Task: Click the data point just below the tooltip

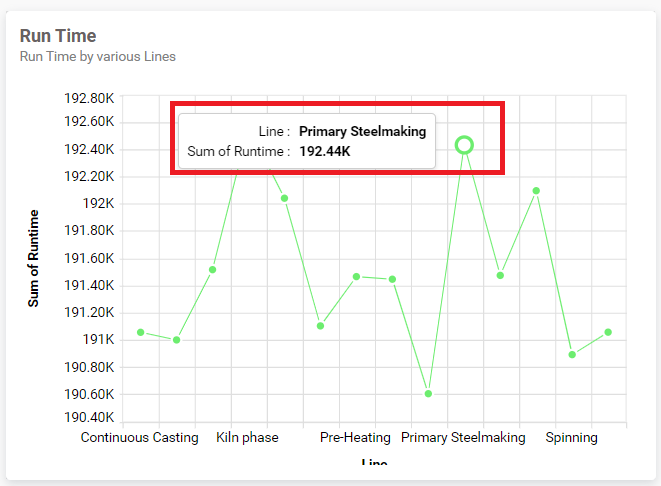Action: point(285,198)
